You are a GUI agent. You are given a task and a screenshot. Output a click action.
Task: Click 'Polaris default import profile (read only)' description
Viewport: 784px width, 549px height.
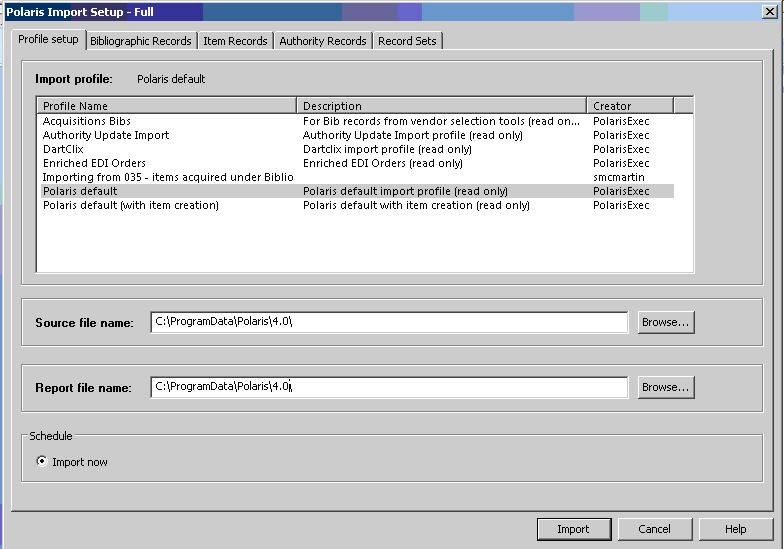click(x=405, y=191)
